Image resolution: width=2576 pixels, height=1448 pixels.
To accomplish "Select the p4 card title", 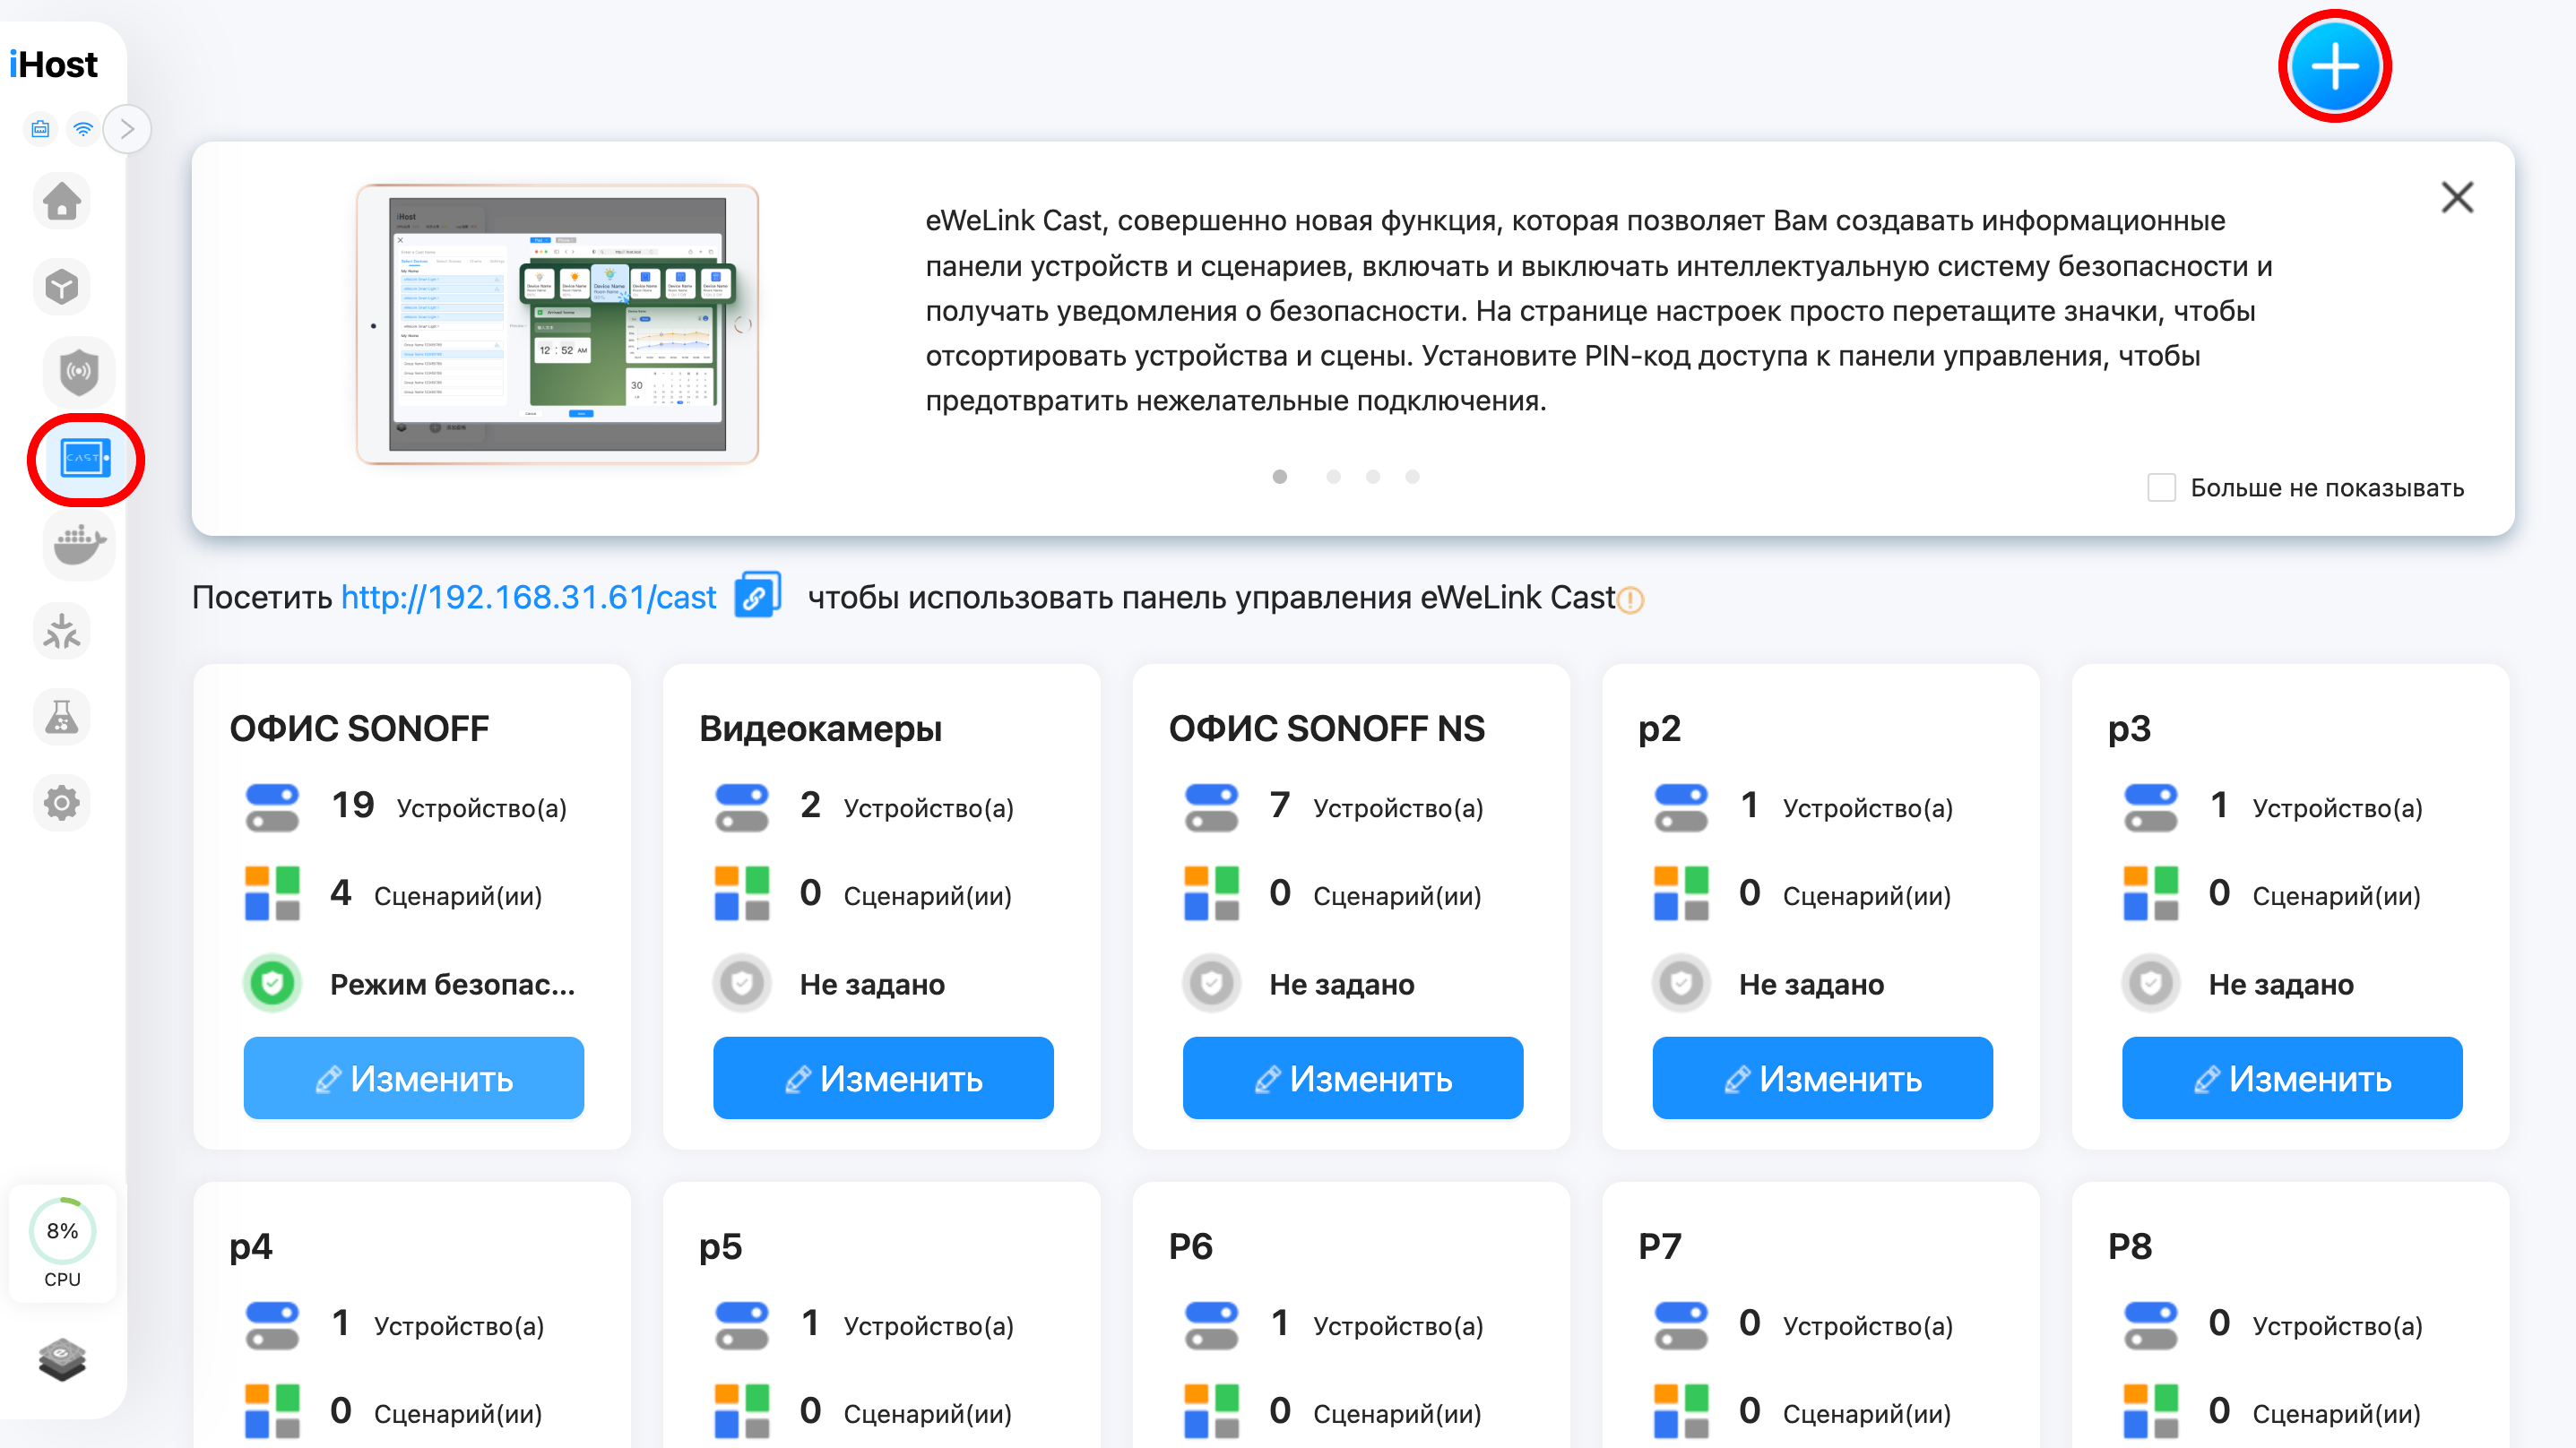I will (251, 1247).
